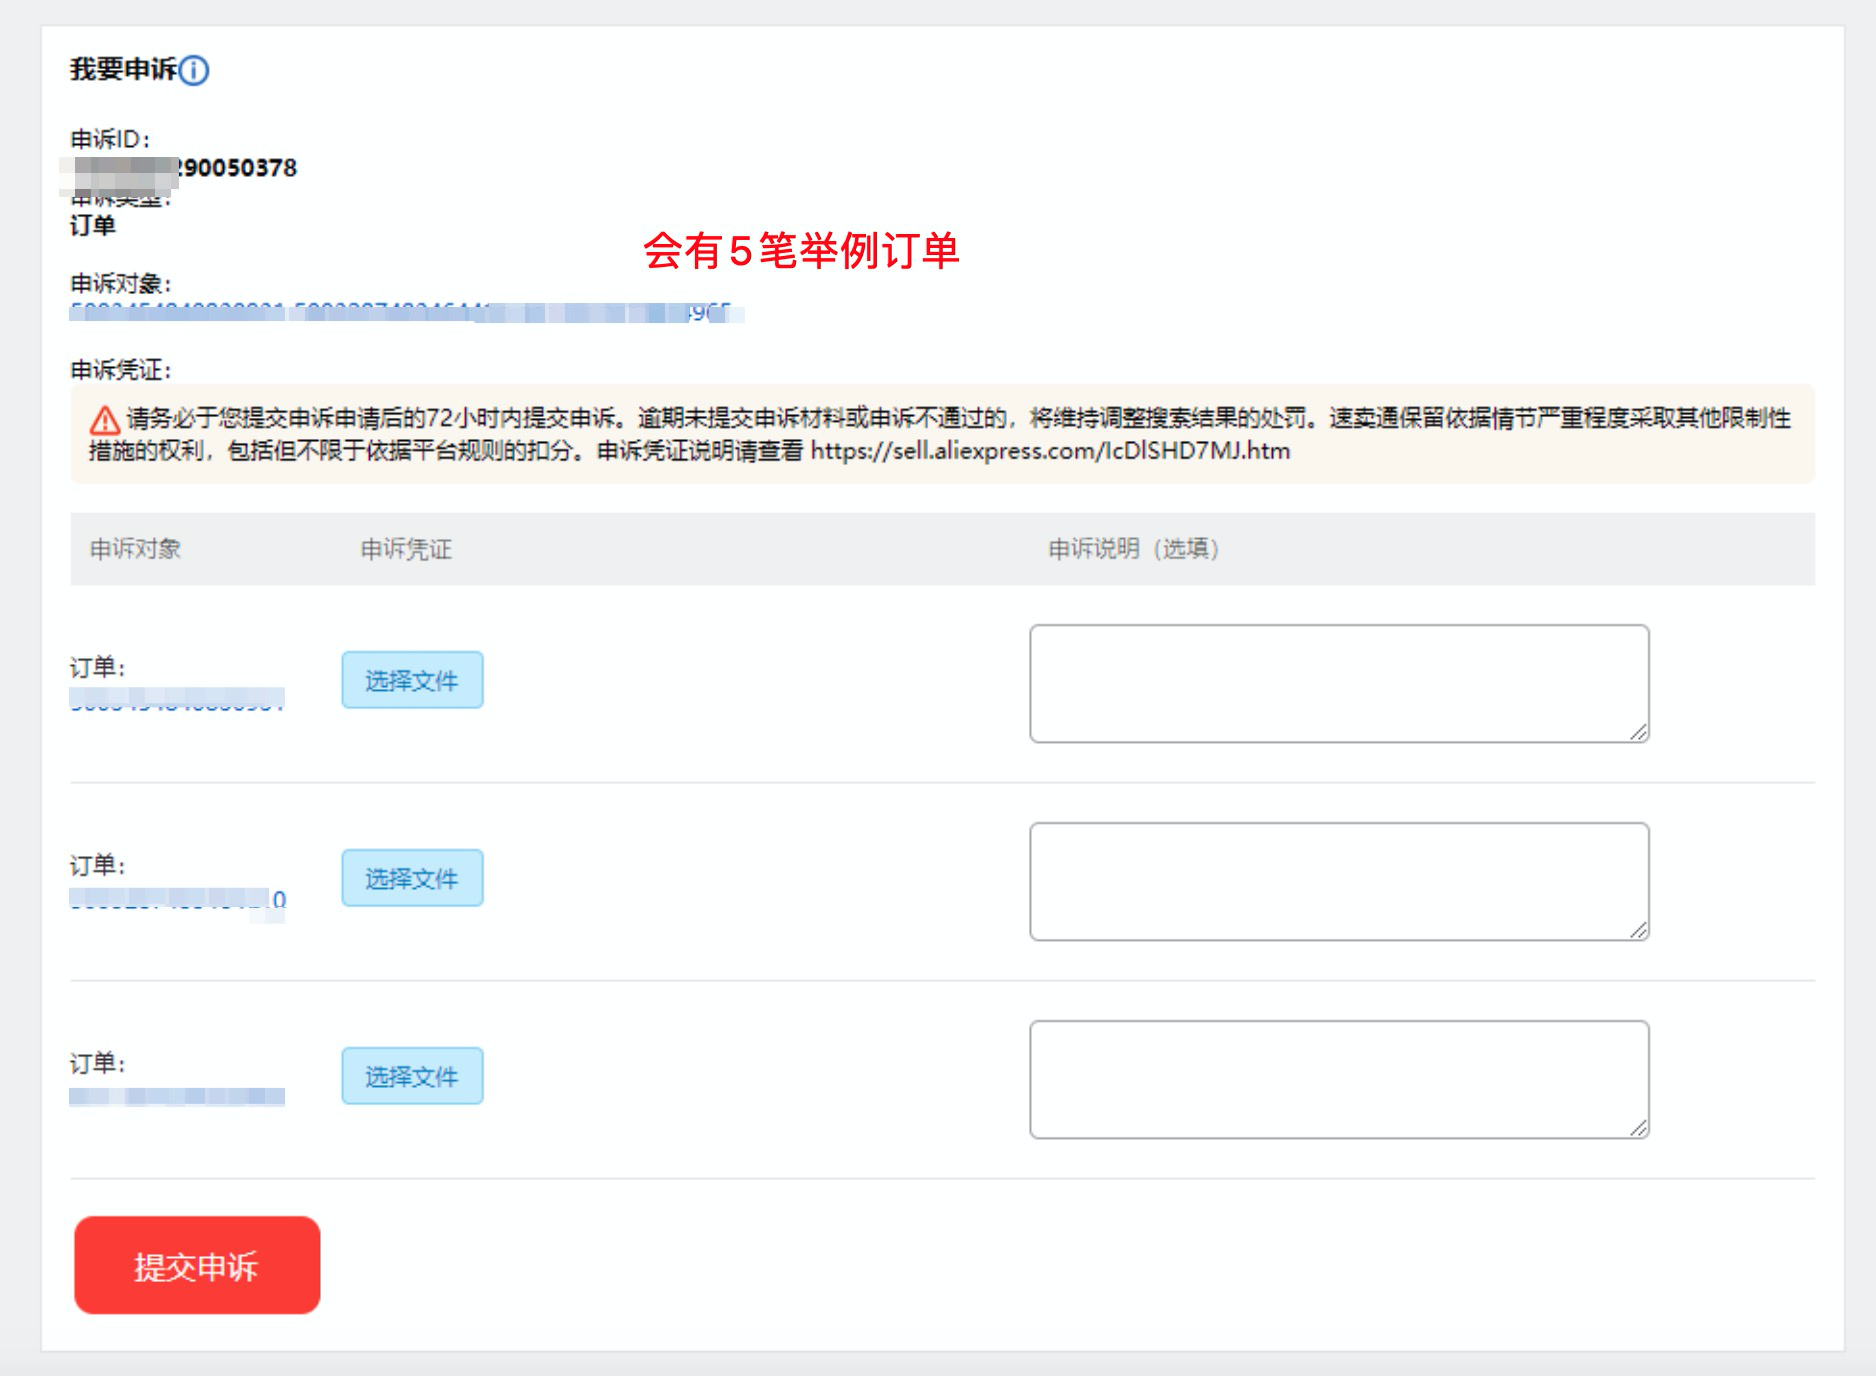Focus the third order's appeal description box
Screen dimensions: 1876x1376
pos(1339,1080)
